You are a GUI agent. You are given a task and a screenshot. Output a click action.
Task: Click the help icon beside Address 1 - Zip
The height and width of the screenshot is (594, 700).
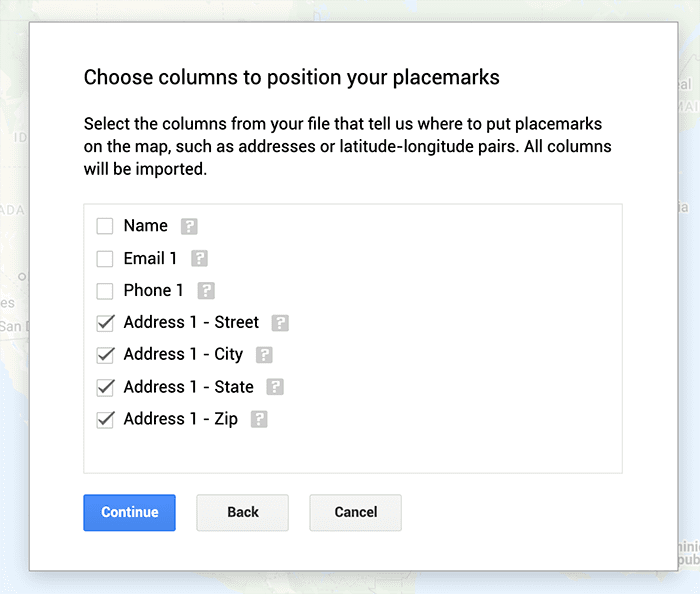pos(259,419)
